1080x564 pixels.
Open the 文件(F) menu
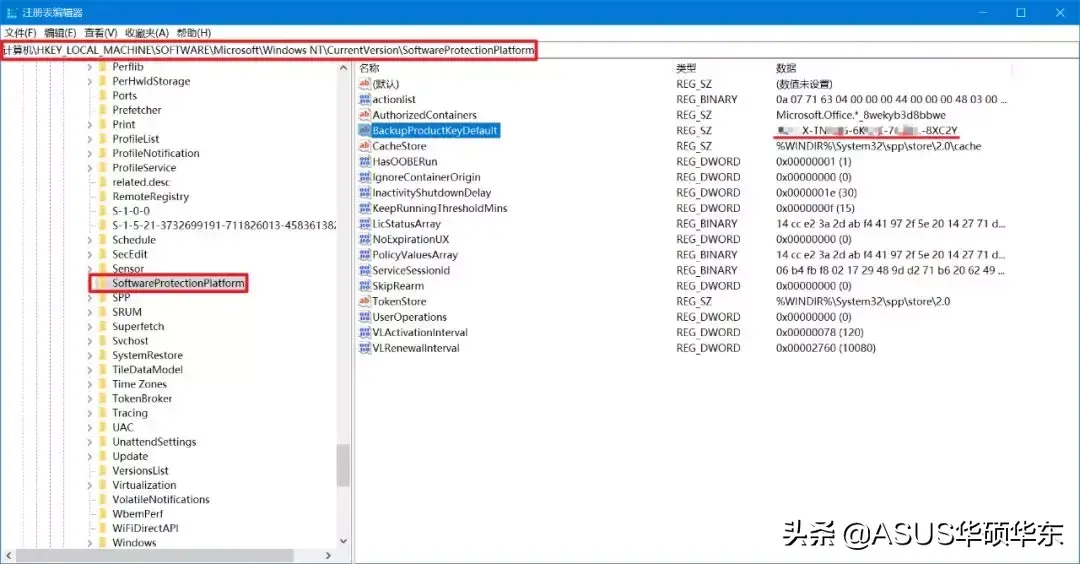20,32
